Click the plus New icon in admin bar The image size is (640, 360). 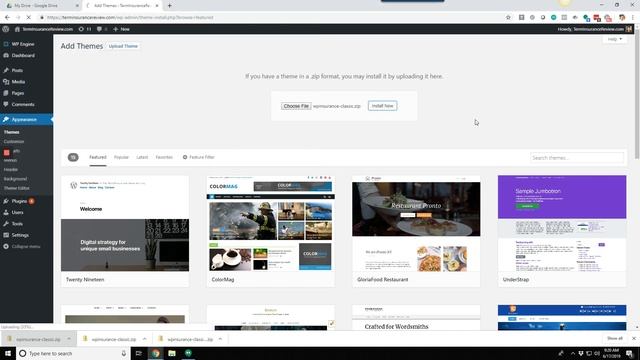click(x=116, y=29)
